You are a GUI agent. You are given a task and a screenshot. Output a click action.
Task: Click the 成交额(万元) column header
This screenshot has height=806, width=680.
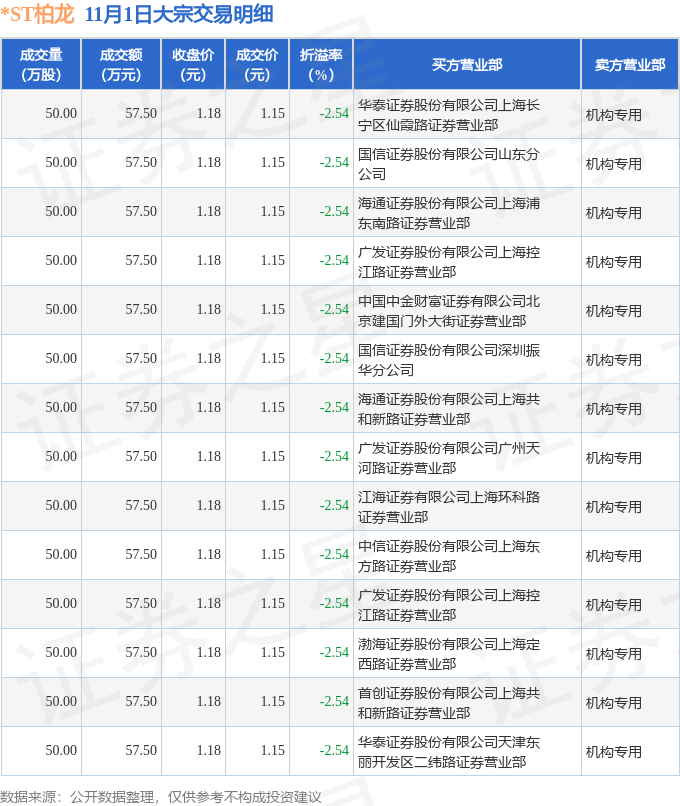click(x=121, y=64)
